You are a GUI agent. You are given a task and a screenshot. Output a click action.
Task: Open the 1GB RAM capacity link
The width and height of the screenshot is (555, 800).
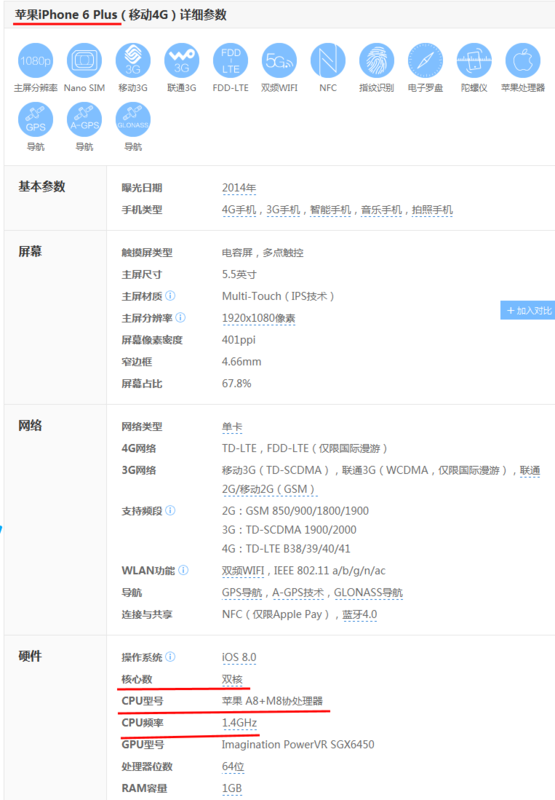coord(232,789)
